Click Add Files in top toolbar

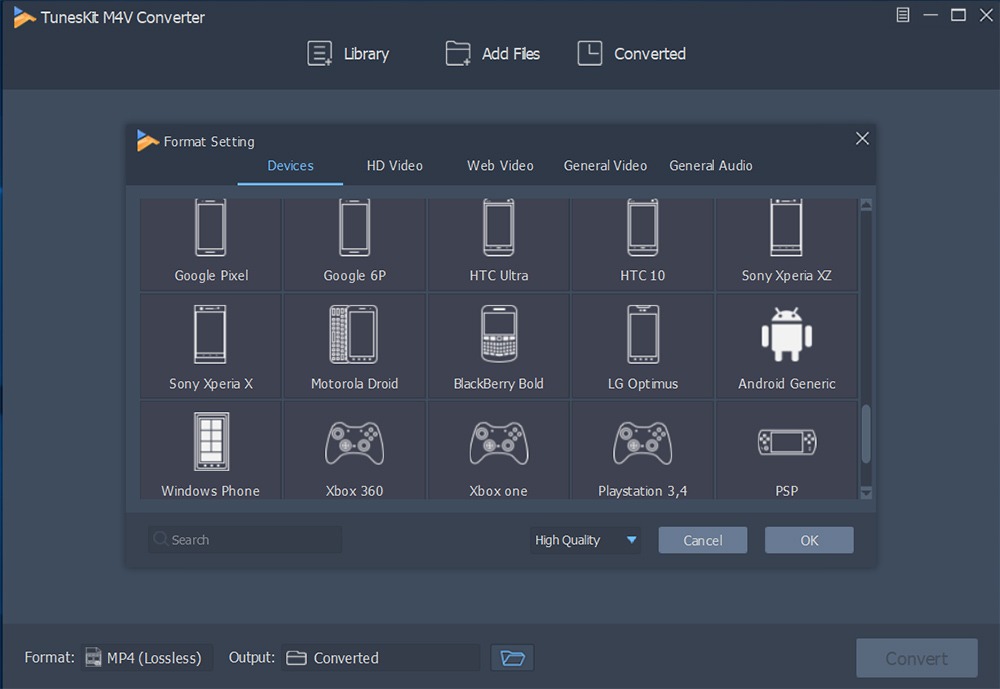pos(492,54)
